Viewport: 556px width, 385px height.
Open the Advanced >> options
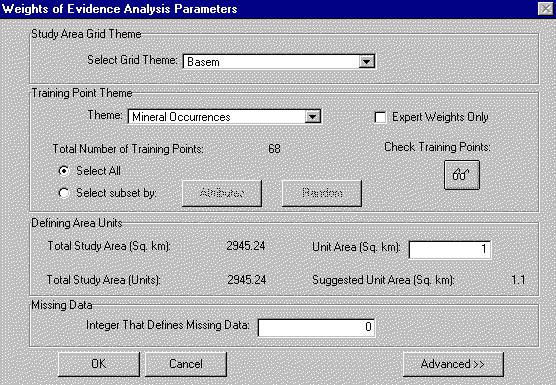pyautogui.click(x=453, y=364)
